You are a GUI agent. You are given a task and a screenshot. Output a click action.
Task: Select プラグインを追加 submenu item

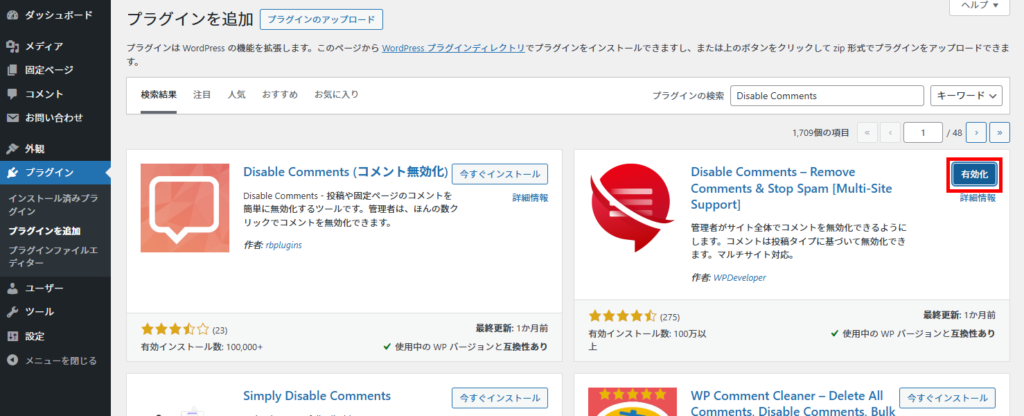tap(44, 231)
